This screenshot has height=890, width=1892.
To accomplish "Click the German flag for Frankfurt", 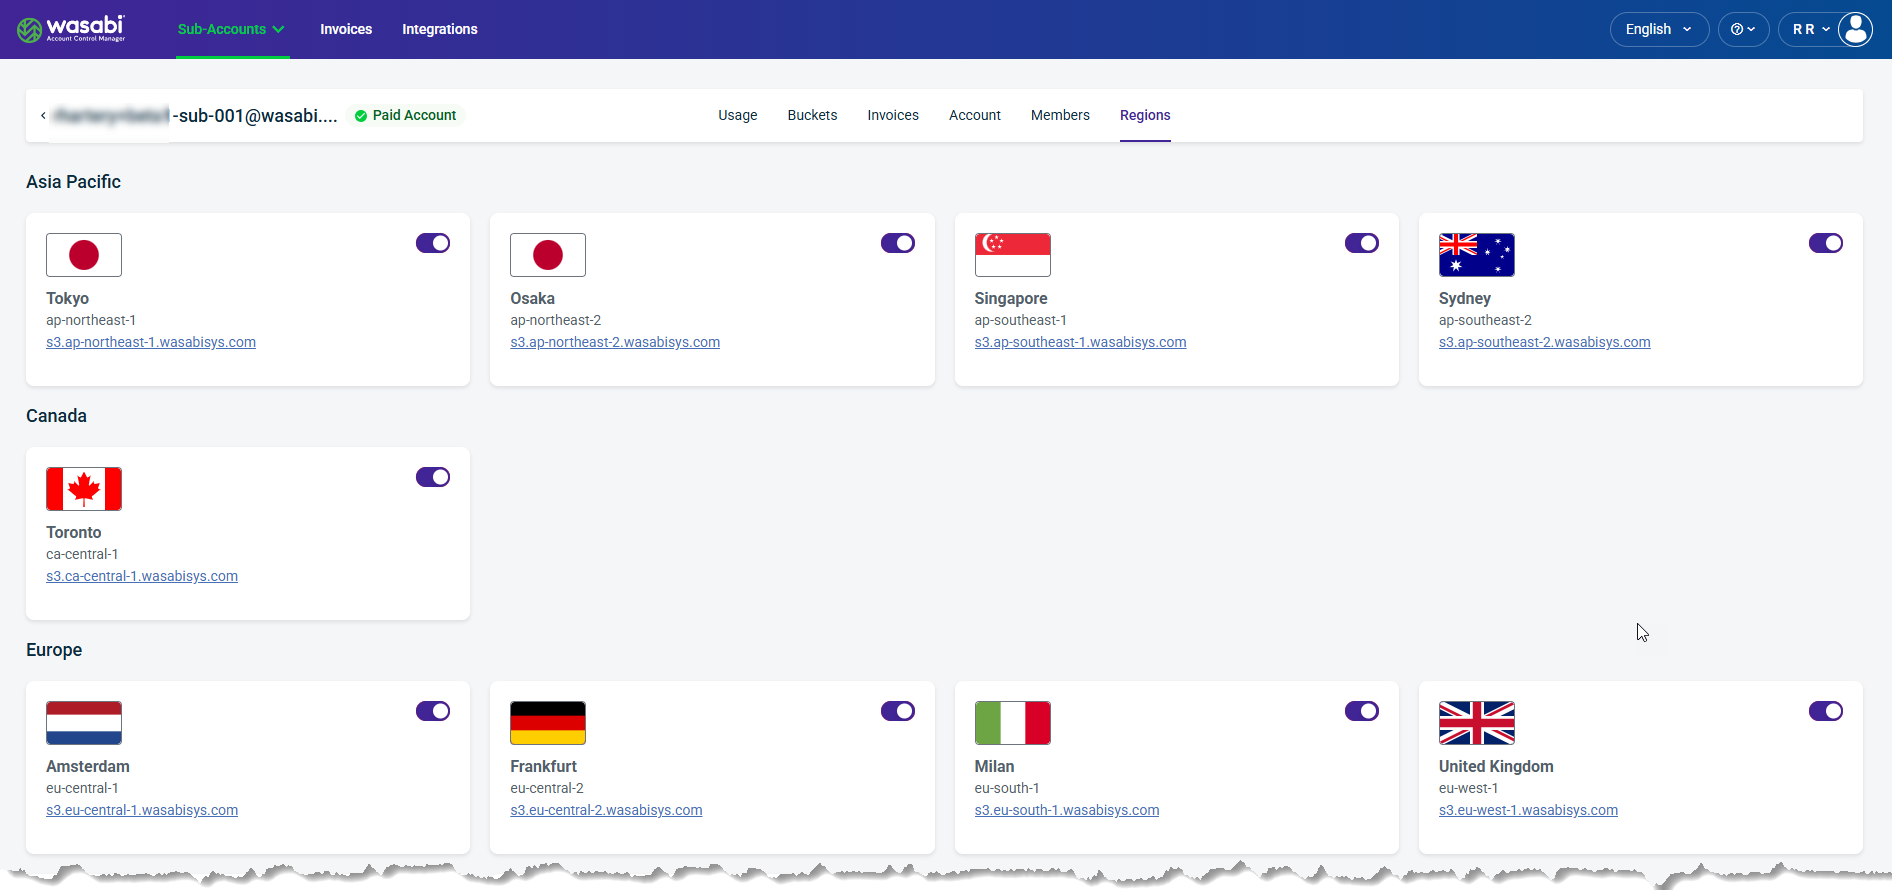I will pyautogui.click(x=548, y=723).
